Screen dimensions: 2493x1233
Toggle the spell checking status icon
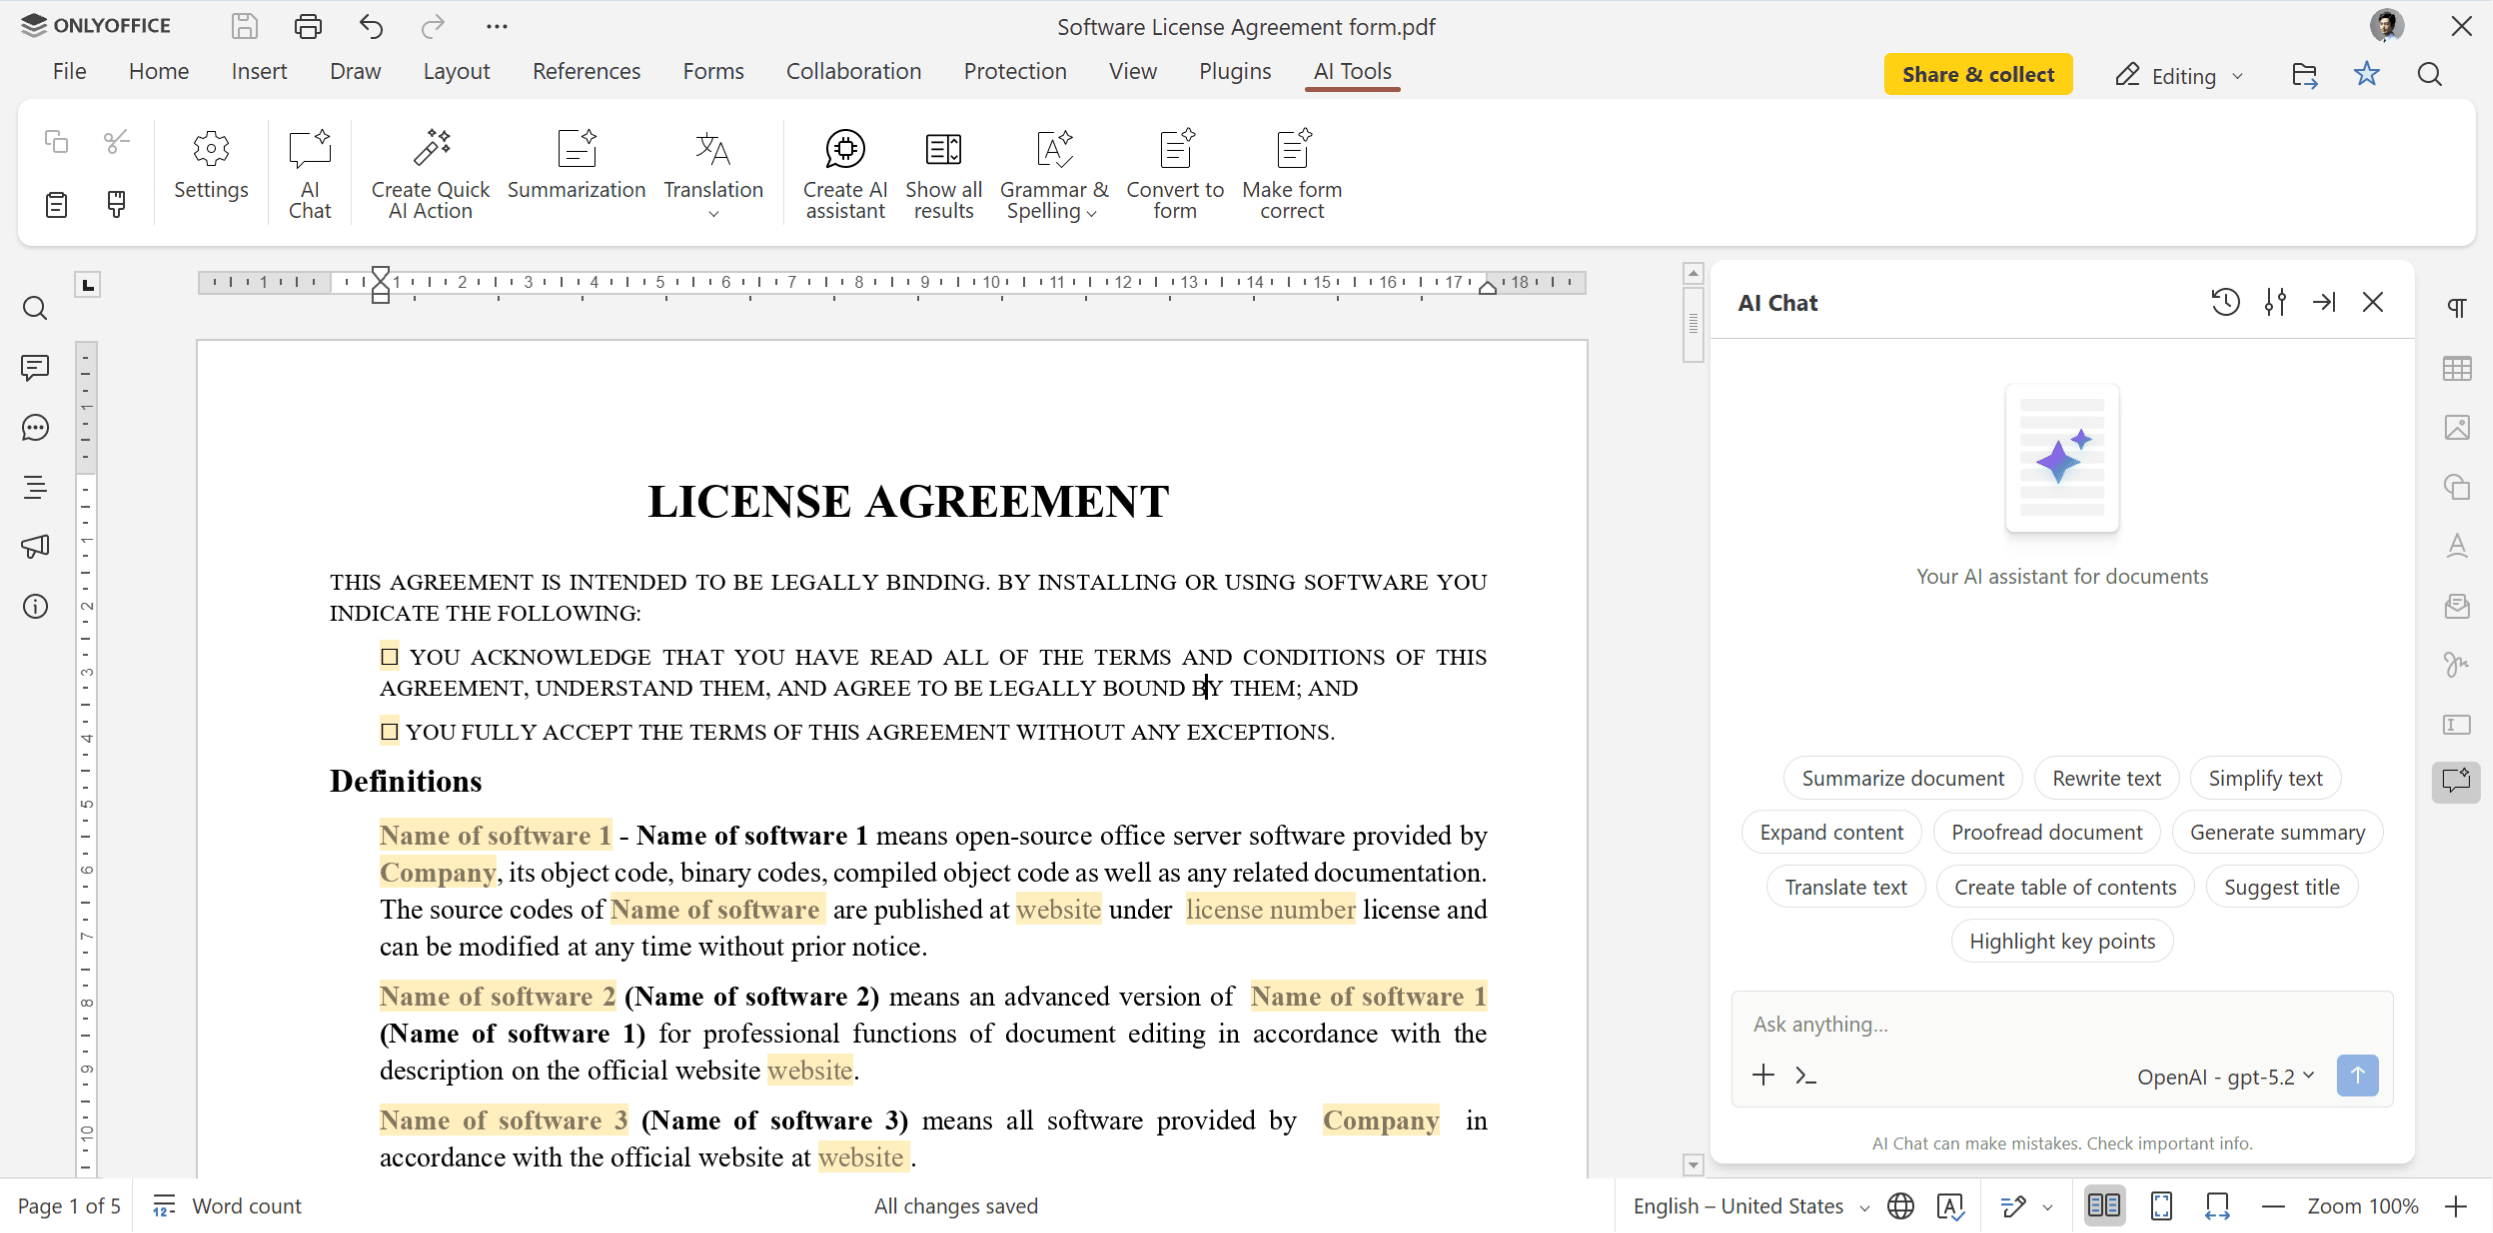coord(1950,1206)
